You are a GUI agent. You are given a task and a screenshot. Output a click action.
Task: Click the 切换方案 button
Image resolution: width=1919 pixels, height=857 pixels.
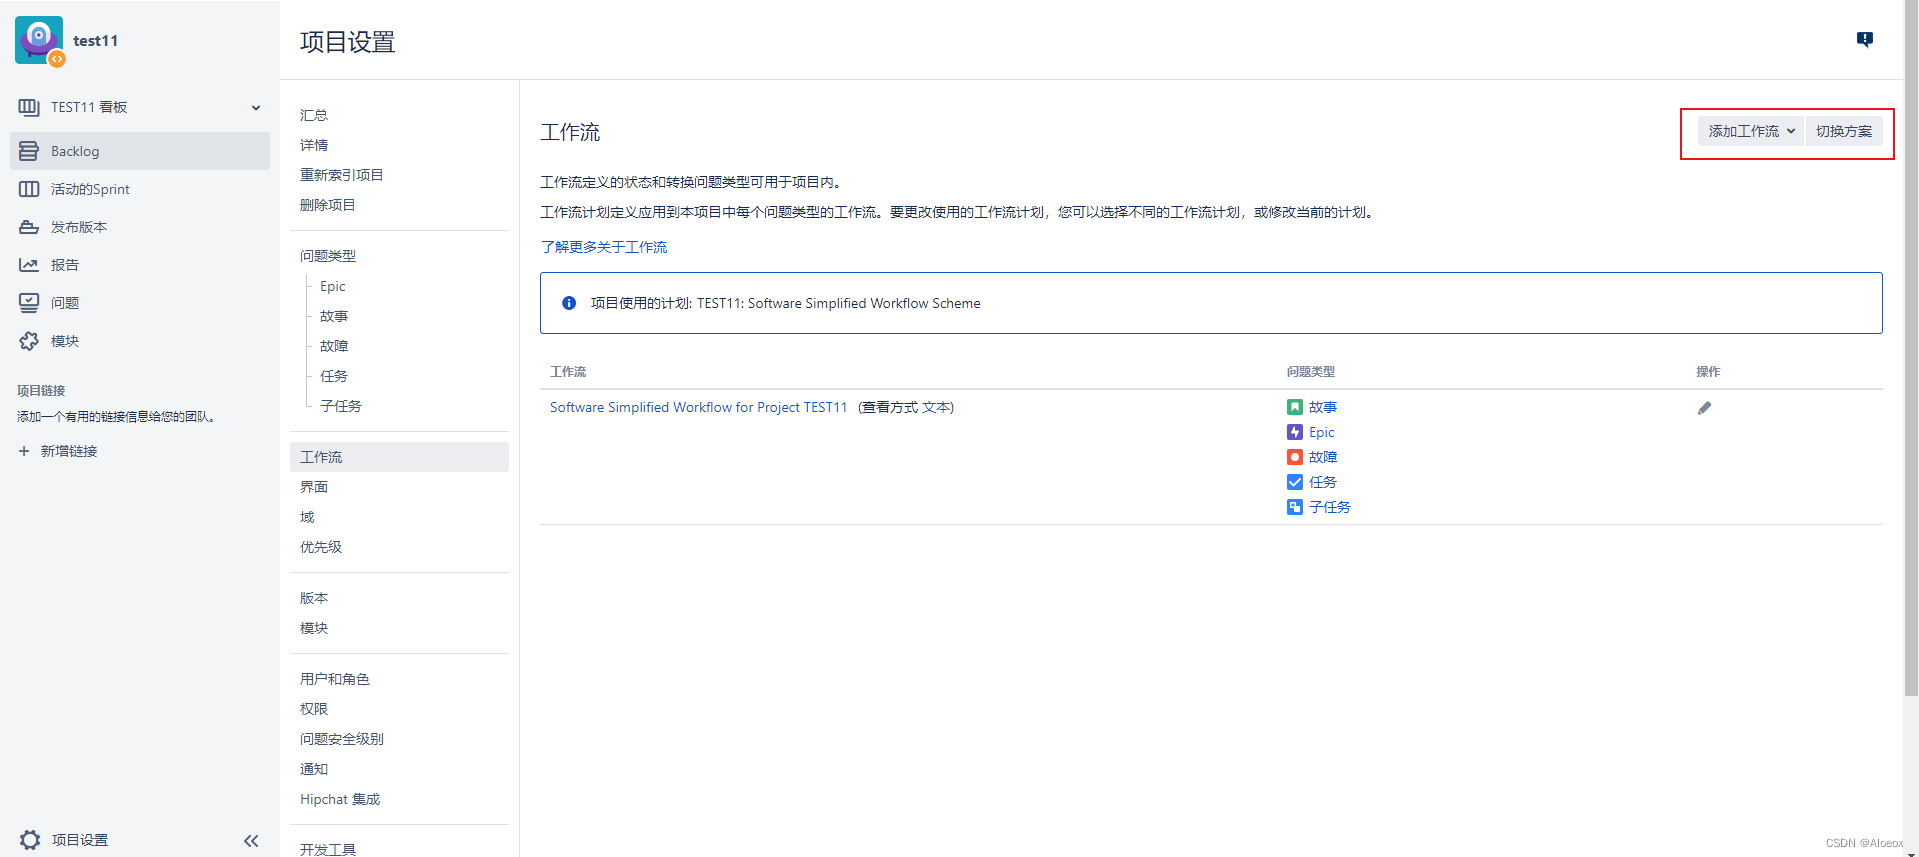point(1844,131)
